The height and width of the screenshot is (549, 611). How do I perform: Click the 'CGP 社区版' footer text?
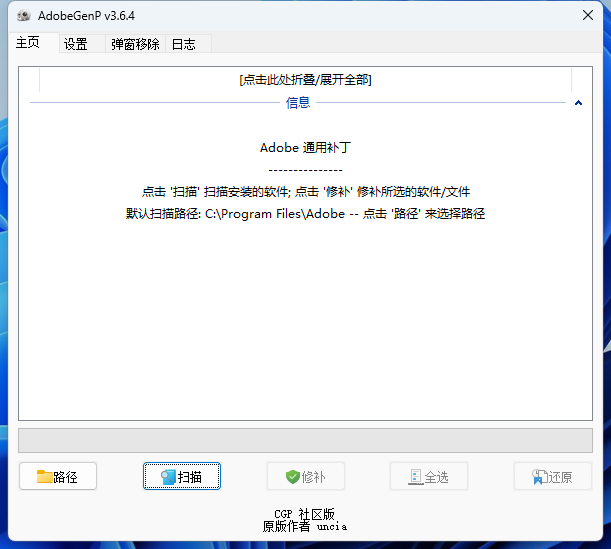304,514
